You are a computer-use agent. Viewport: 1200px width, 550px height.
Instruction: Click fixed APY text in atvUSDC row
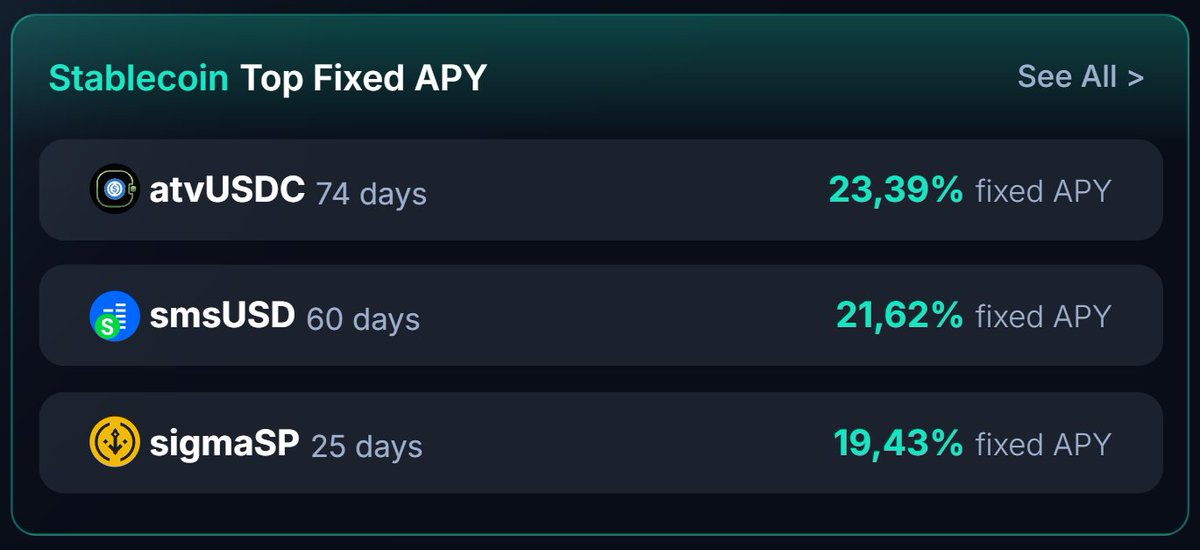[1043, 190]
